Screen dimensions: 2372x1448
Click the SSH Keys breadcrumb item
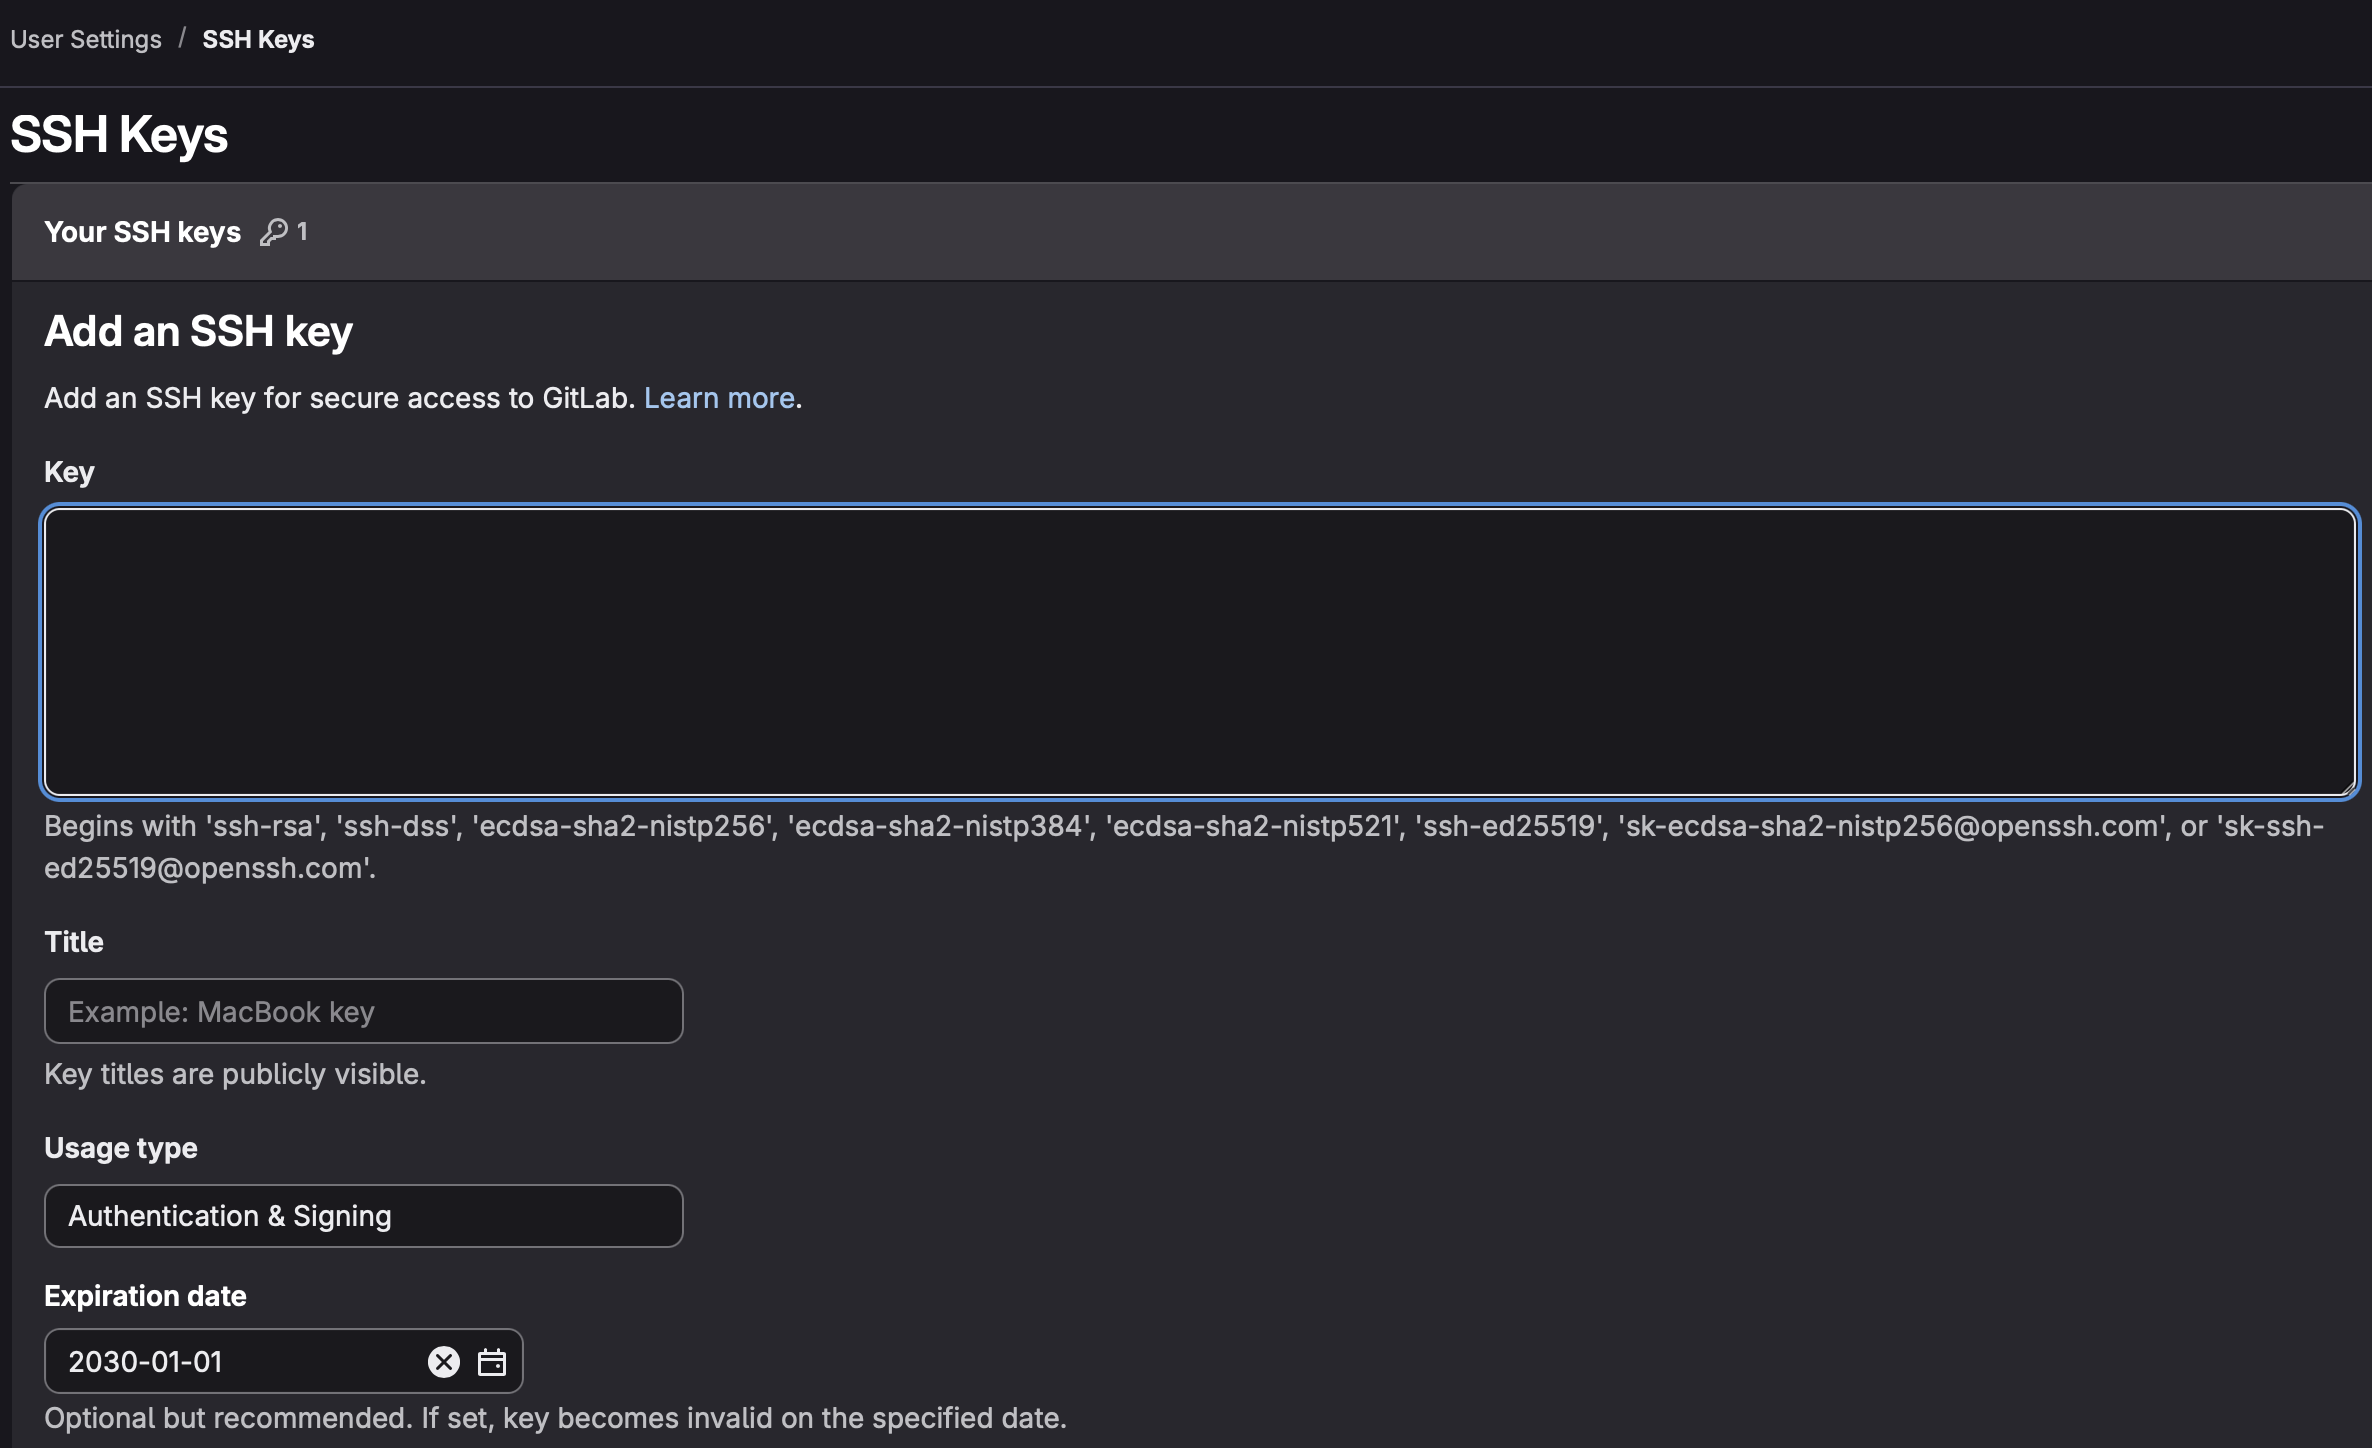(258, 39)
